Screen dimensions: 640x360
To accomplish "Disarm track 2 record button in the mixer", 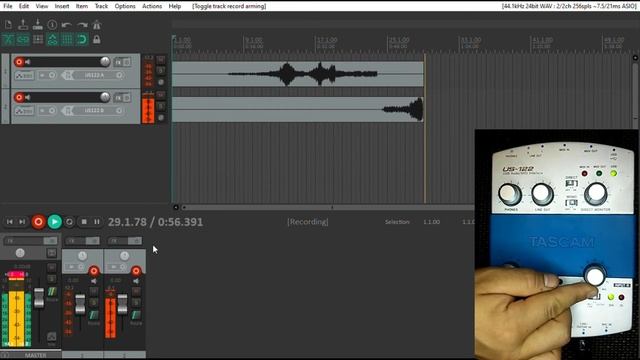I will click(136, 271).
